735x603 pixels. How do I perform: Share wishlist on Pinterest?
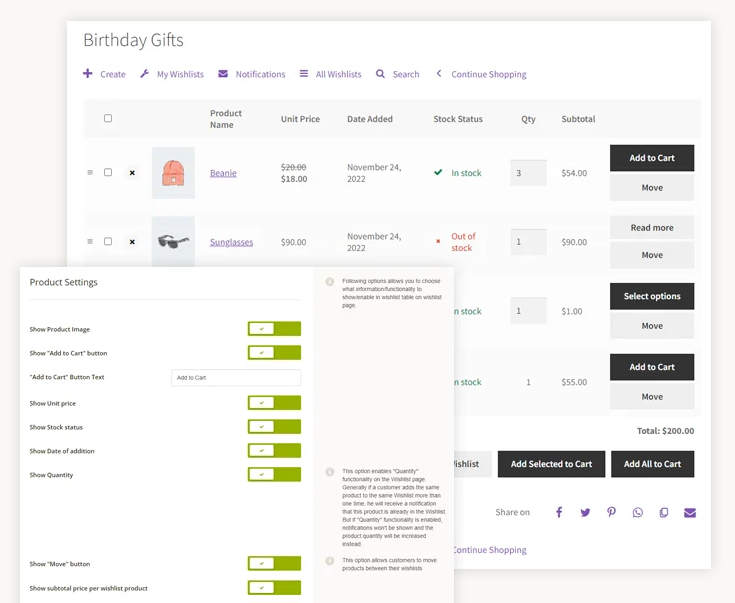click(x=611, y=512)
